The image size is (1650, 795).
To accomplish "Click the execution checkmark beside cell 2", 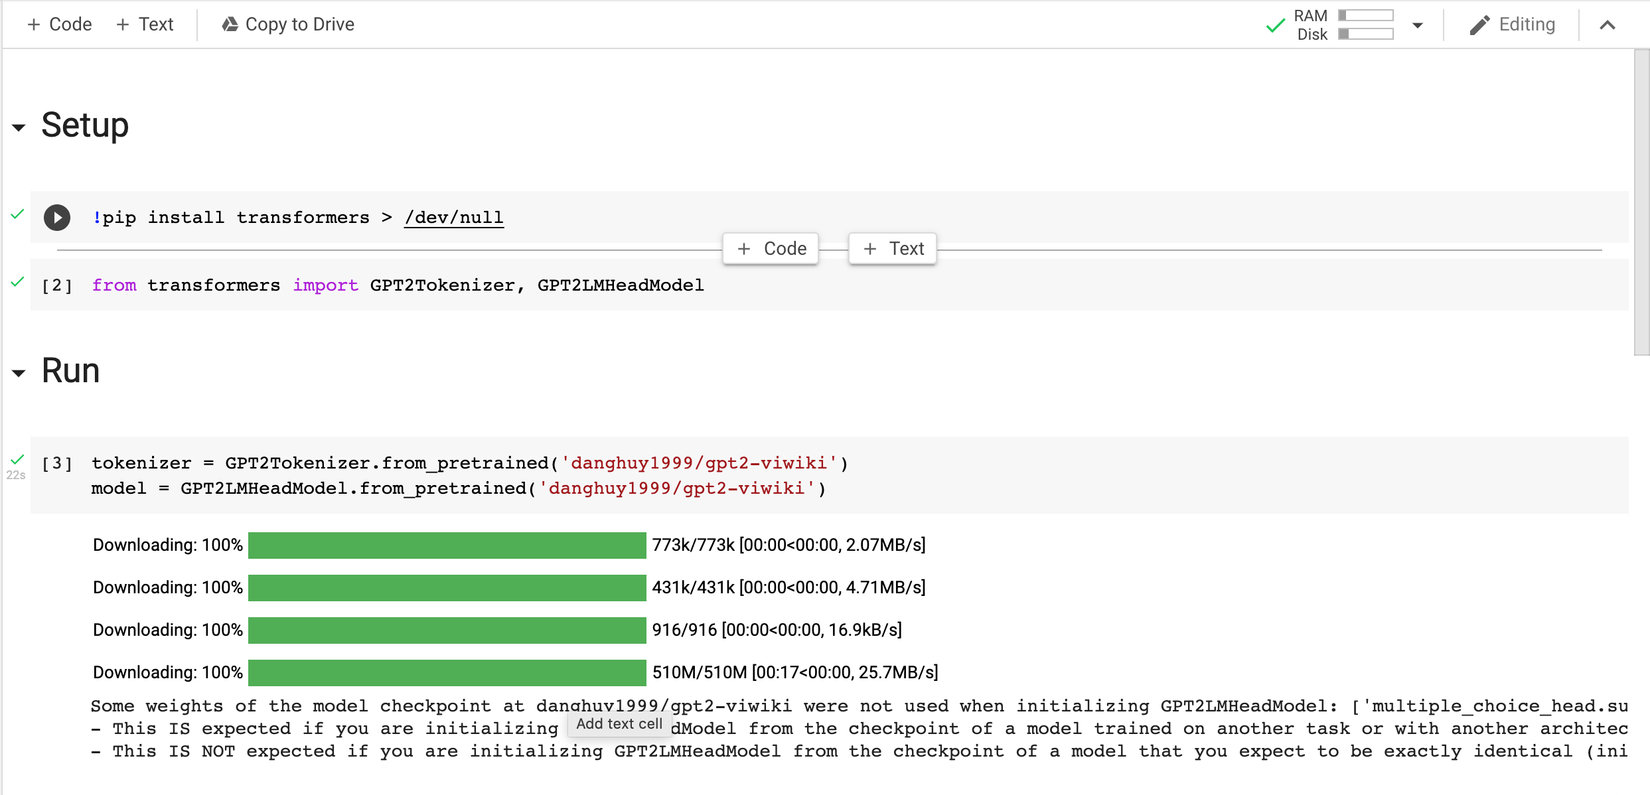I will click(x=17, y=282).
